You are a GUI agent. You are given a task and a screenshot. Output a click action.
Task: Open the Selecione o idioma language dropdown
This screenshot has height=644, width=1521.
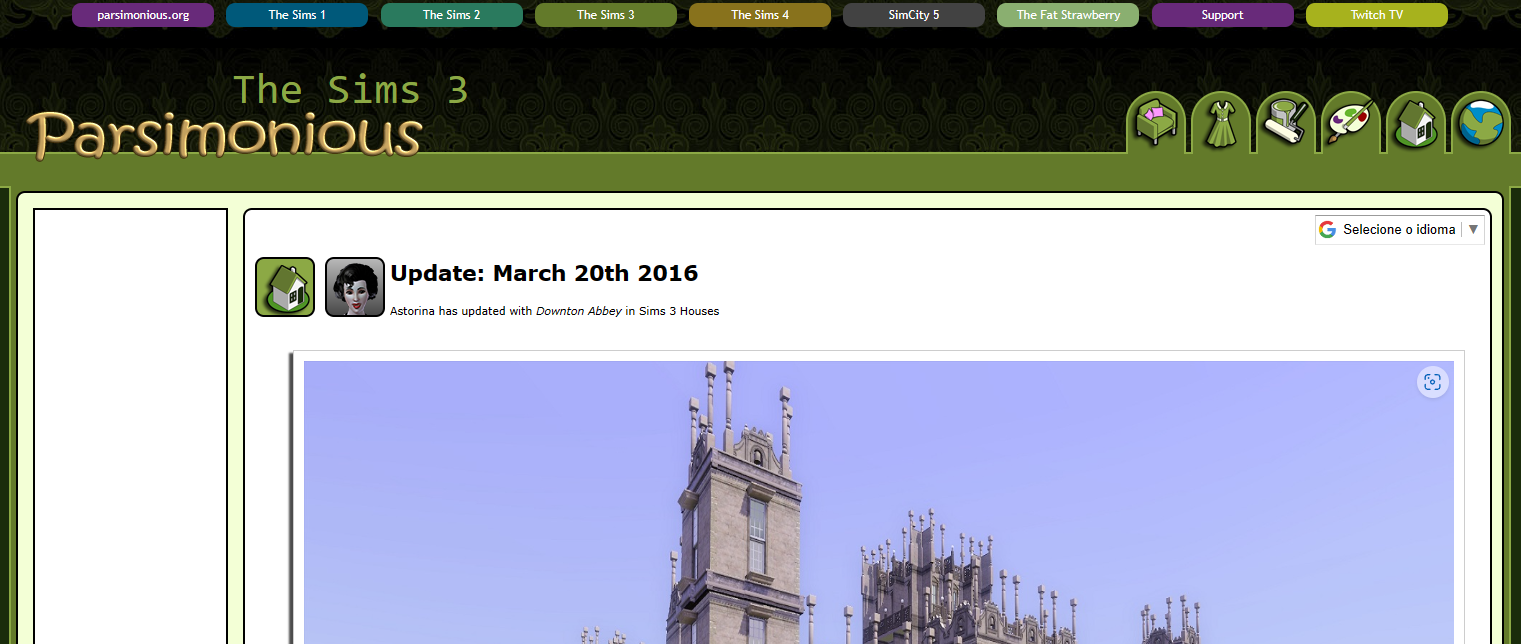(1400, 229)
